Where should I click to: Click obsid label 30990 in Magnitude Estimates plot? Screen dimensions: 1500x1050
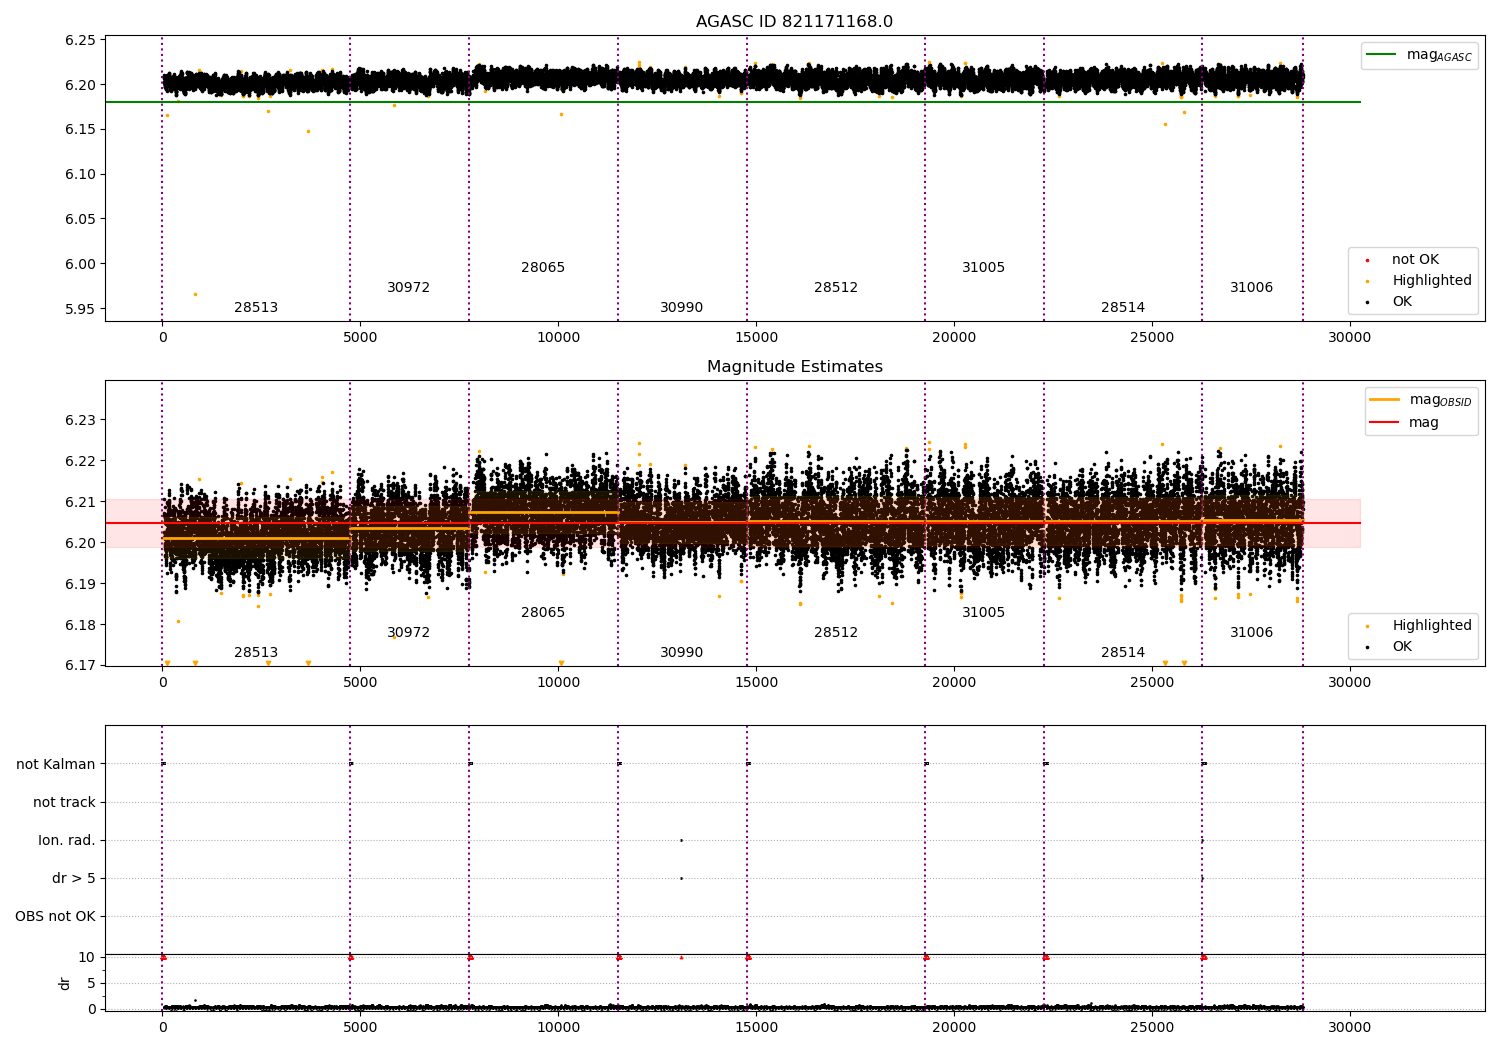click(681, 653)
